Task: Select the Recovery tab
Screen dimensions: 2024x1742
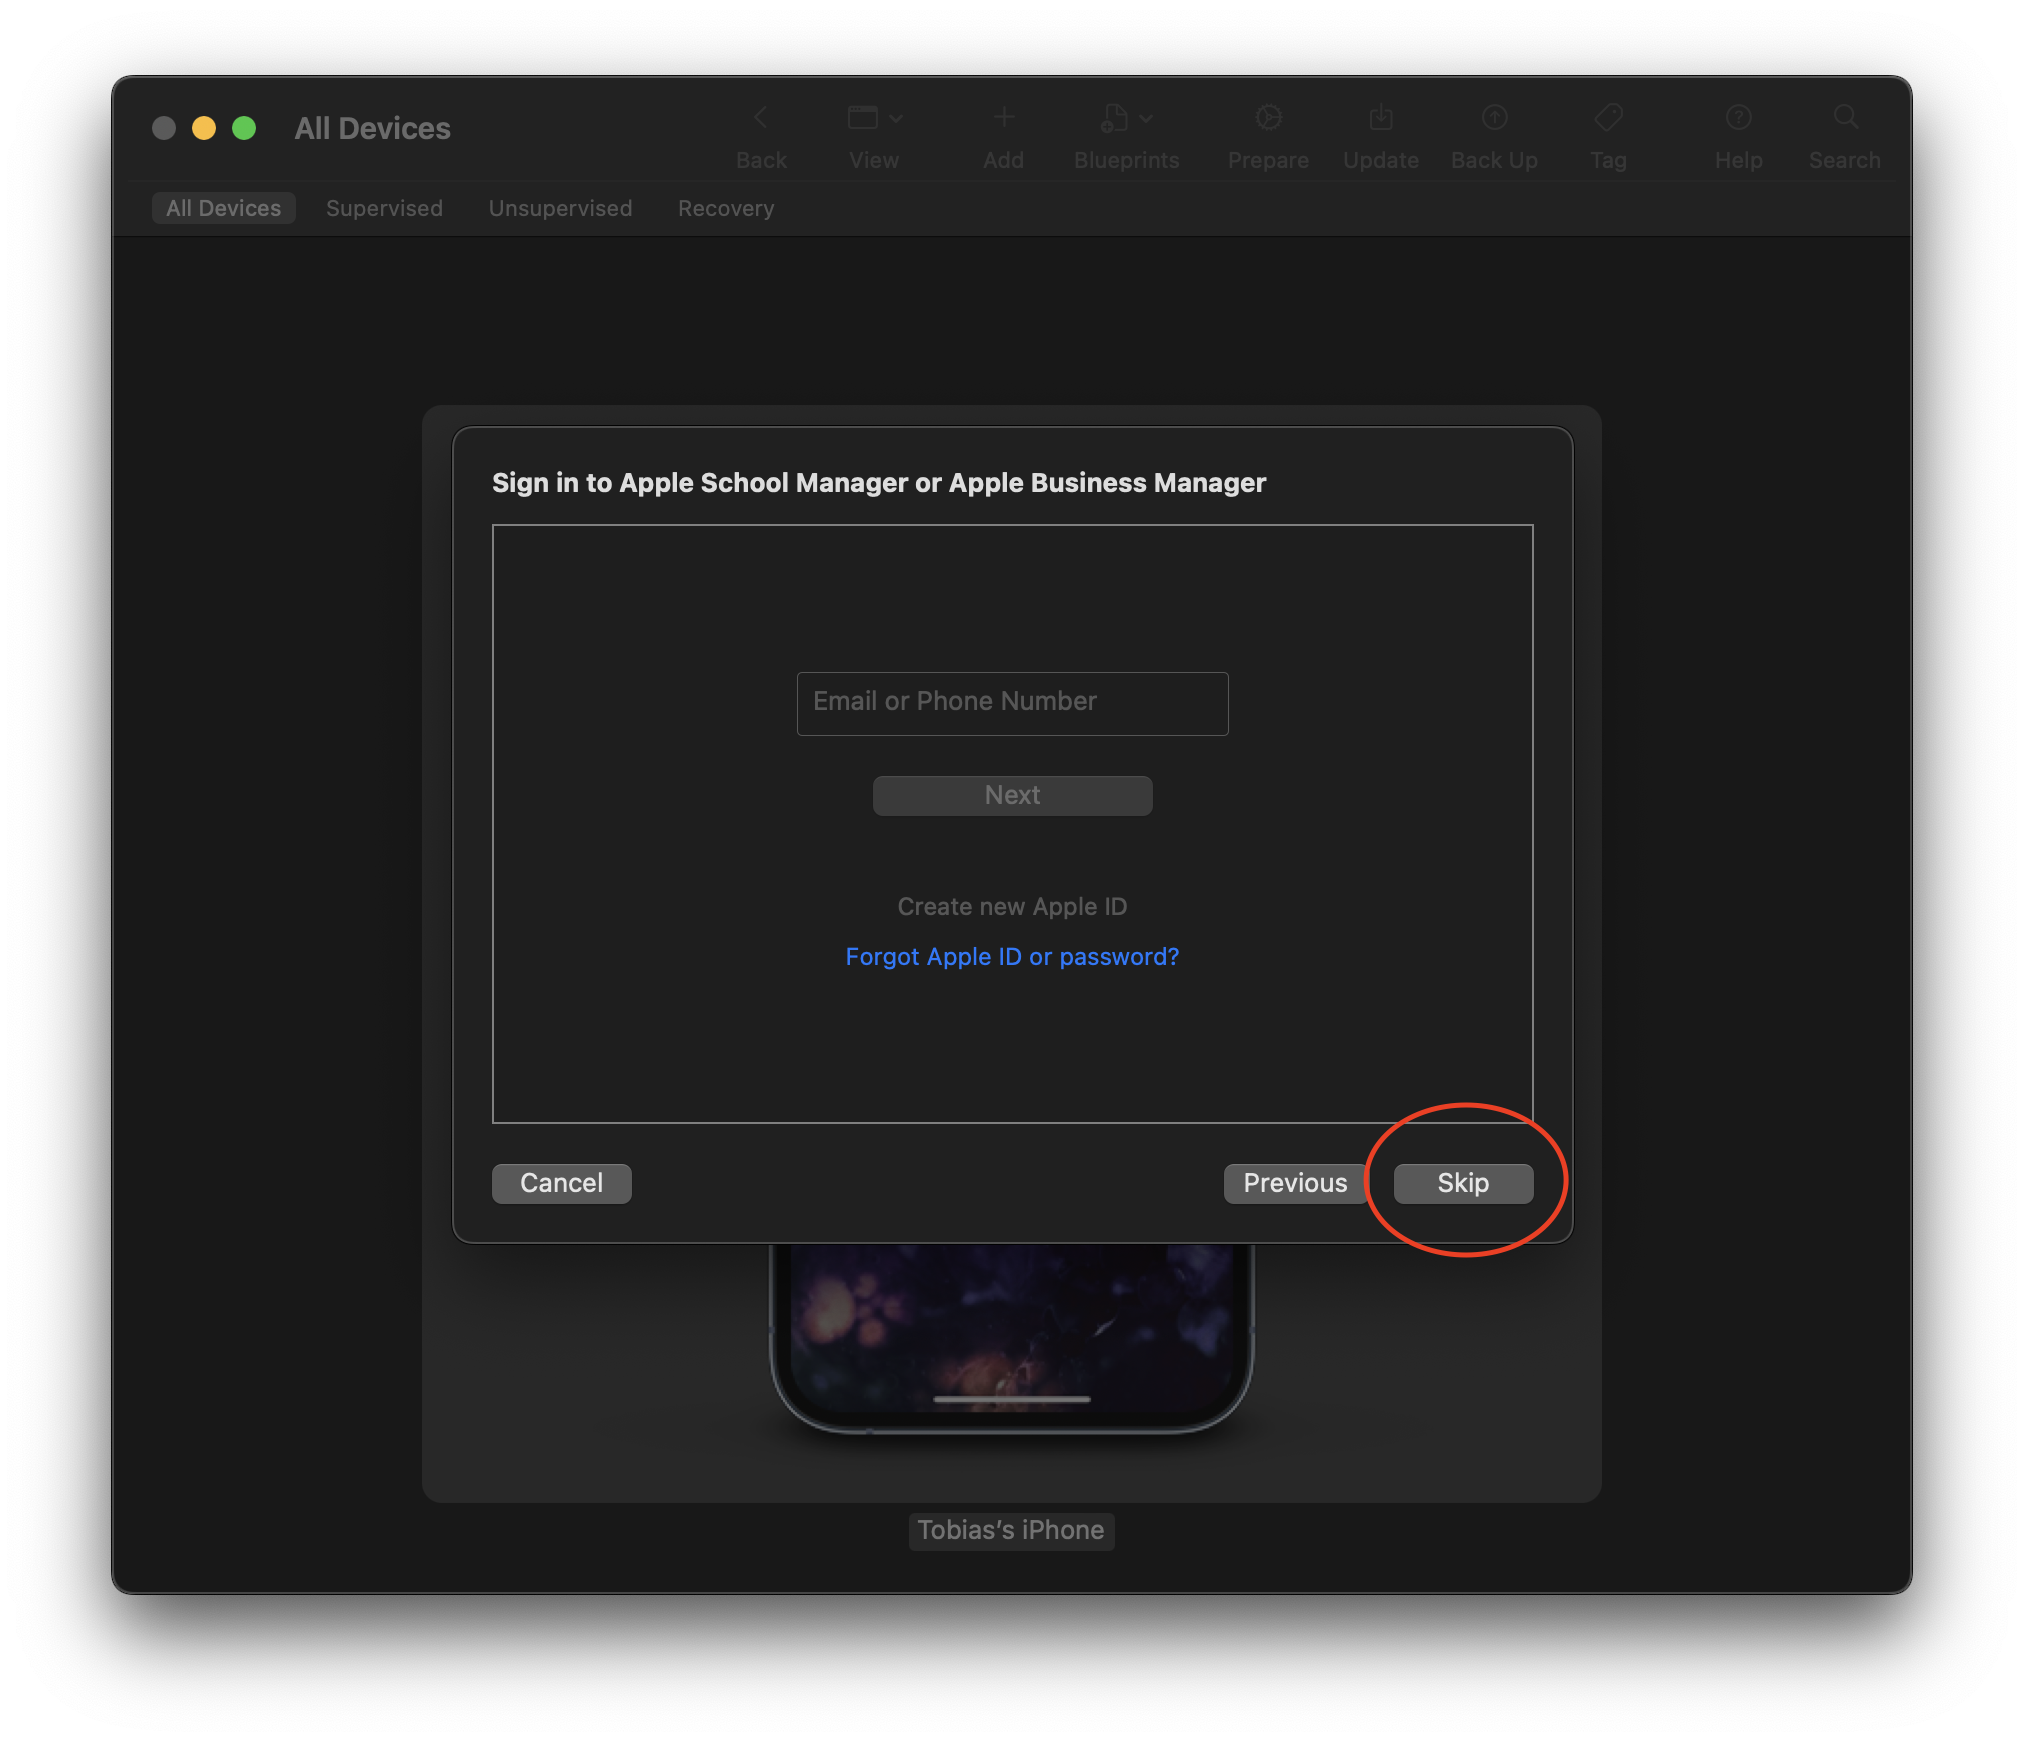Action: [x=726, y=208]
